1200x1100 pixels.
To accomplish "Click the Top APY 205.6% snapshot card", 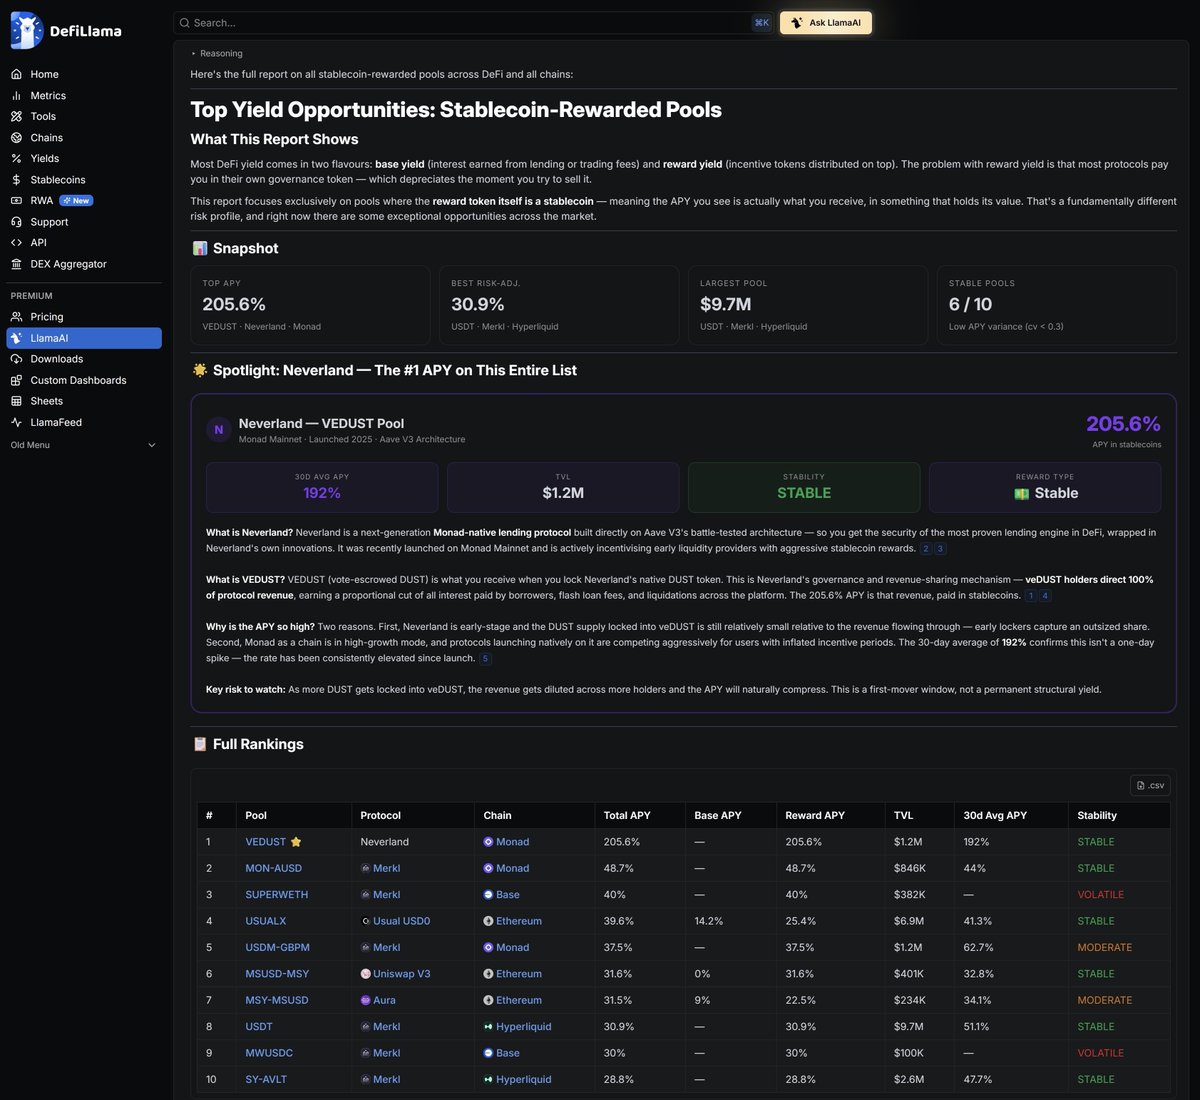I will [310, 305].
